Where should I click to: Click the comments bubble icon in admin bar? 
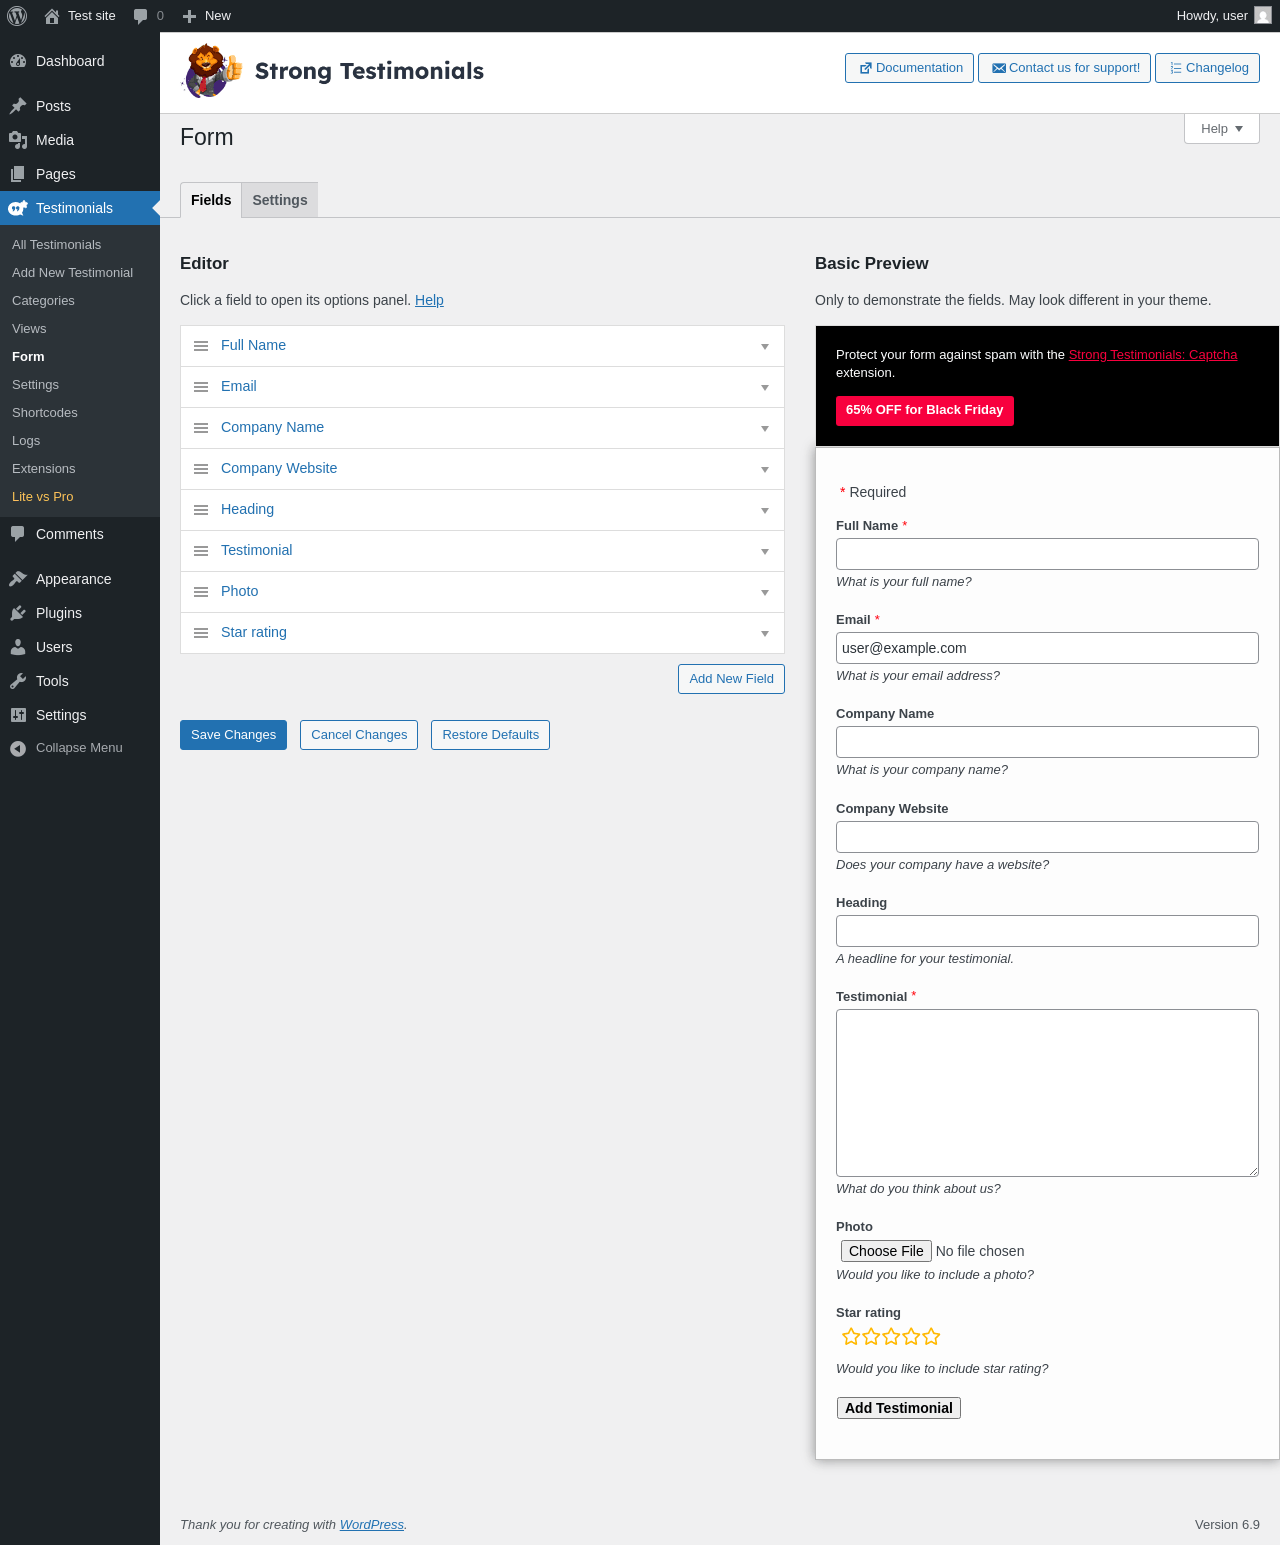coord(141,16)
